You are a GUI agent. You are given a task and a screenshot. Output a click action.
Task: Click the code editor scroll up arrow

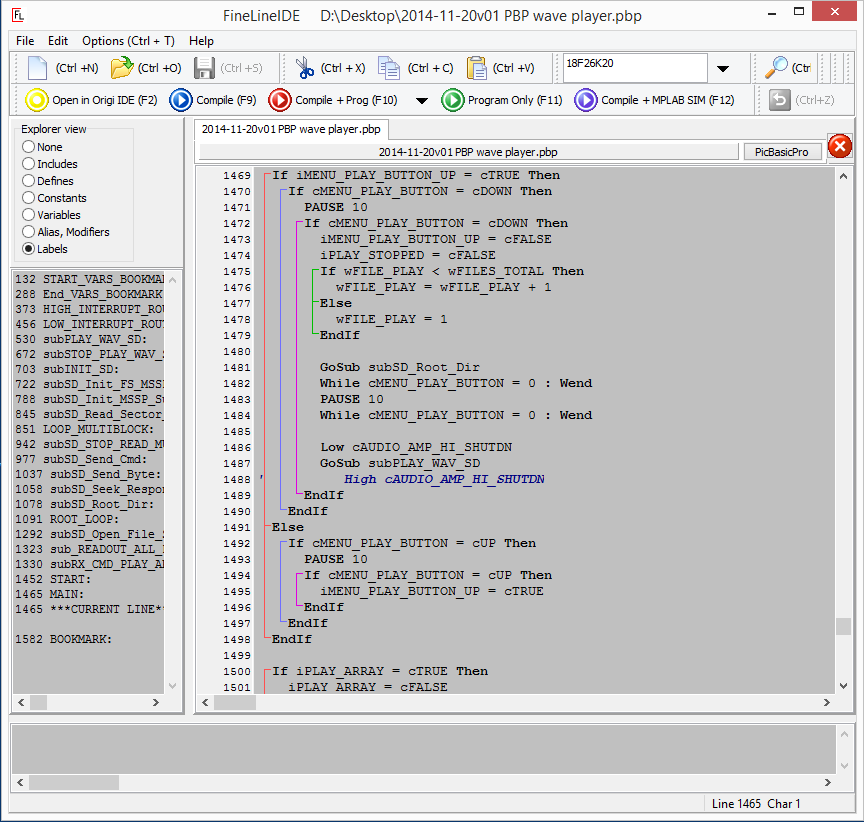843,176
